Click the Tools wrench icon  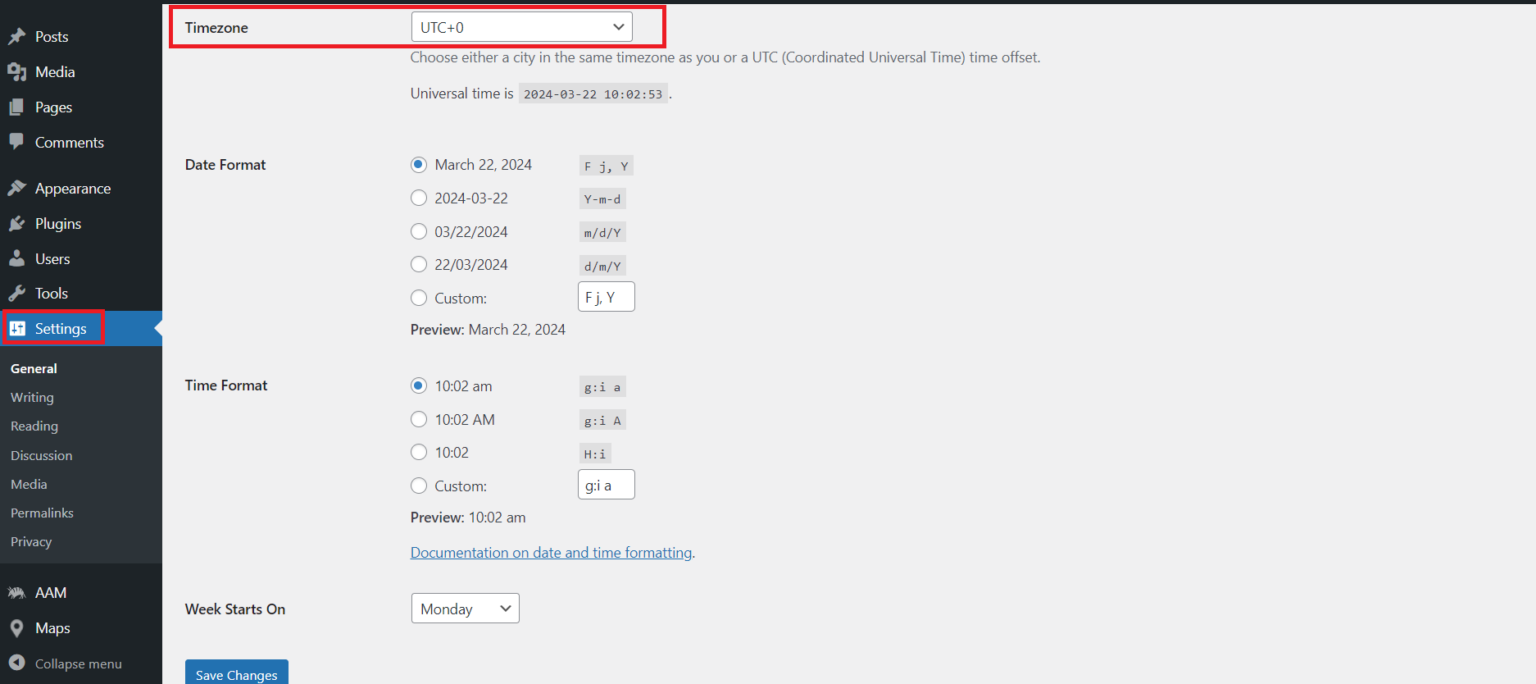pos(17,293)
